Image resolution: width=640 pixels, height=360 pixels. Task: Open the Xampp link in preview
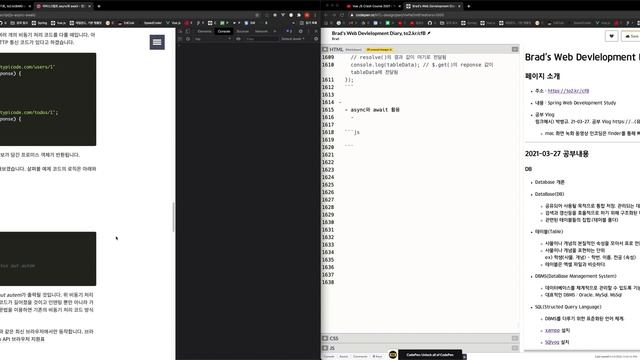tap(552, 331)
